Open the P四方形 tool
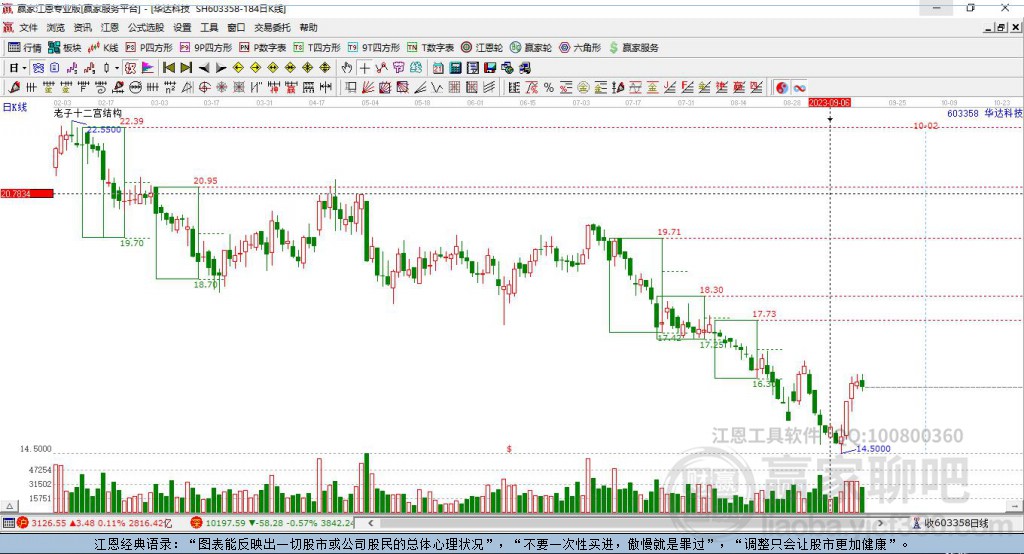 pyautogui.click(x=149, y=48)
